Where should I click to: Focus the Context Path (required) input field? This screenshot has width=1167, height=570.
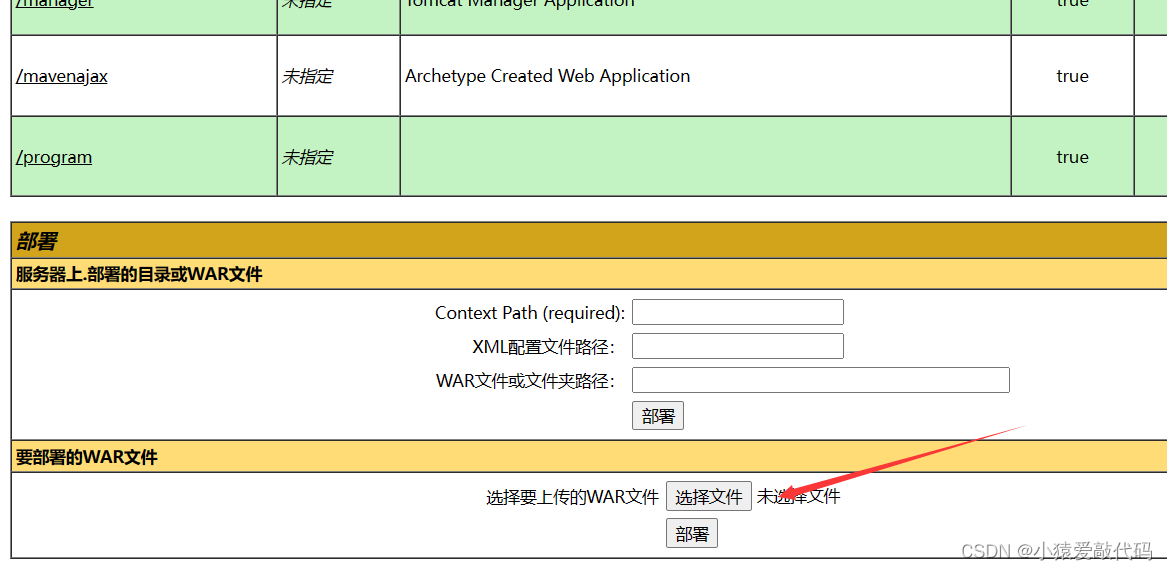[x=738, y=312]
